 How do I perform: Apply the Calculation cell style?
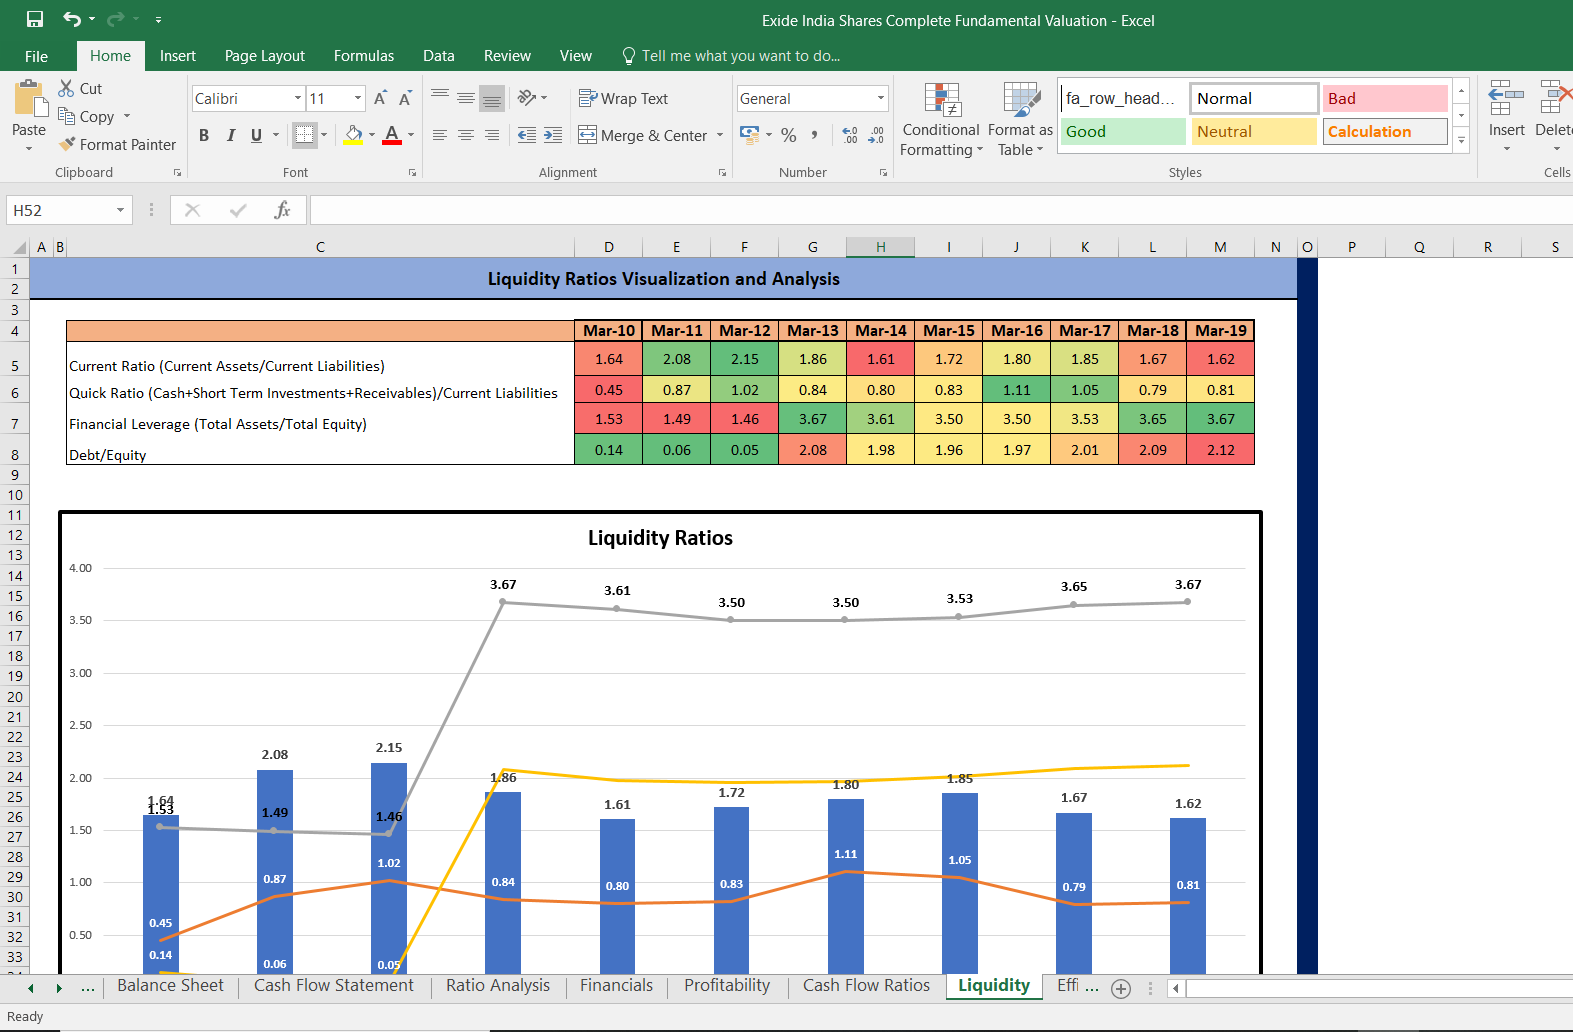[x=1385, y=131]
